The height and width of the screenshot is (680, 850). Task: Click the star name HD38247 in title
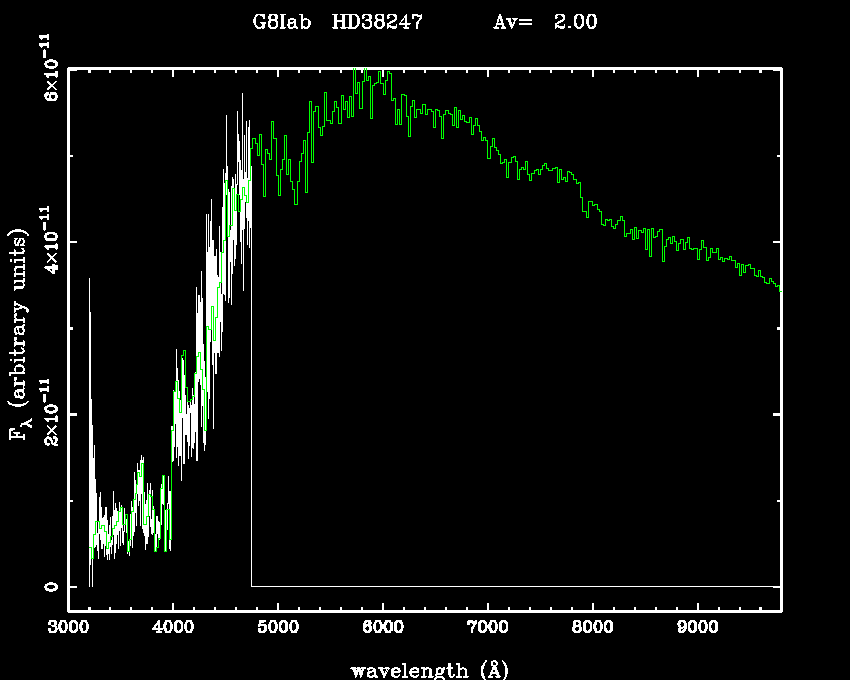click(378, 22)
